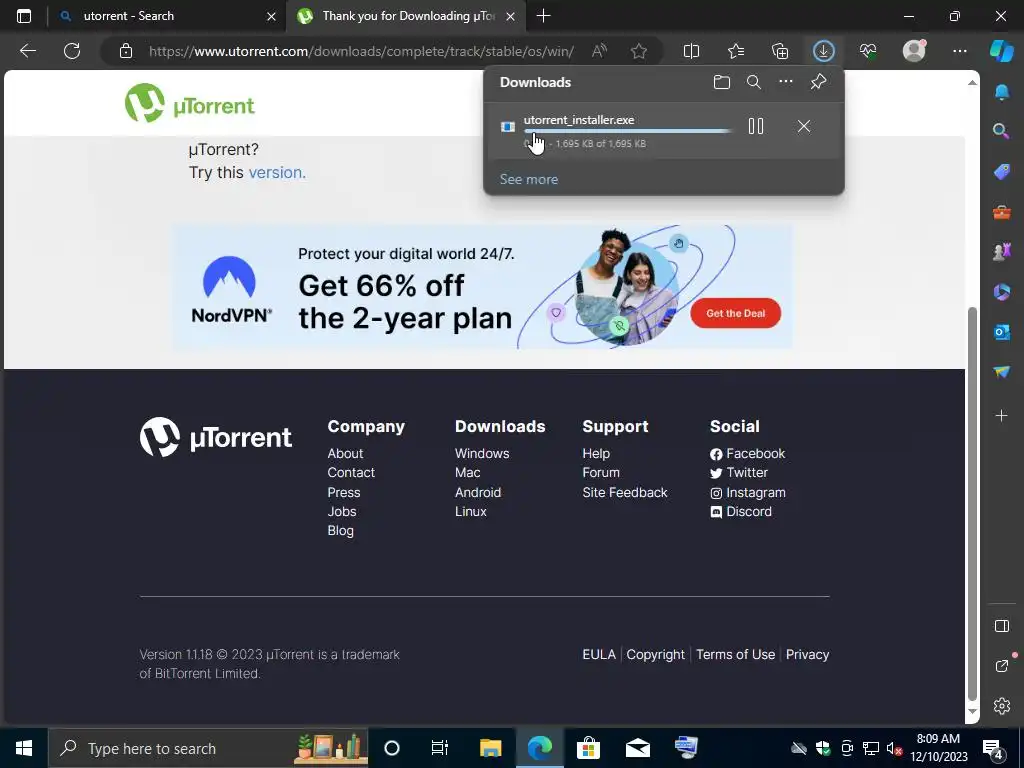Viewport: 1024px width, 768px height.
Task: Open the Mac downloads link
Action: [468, 472]
